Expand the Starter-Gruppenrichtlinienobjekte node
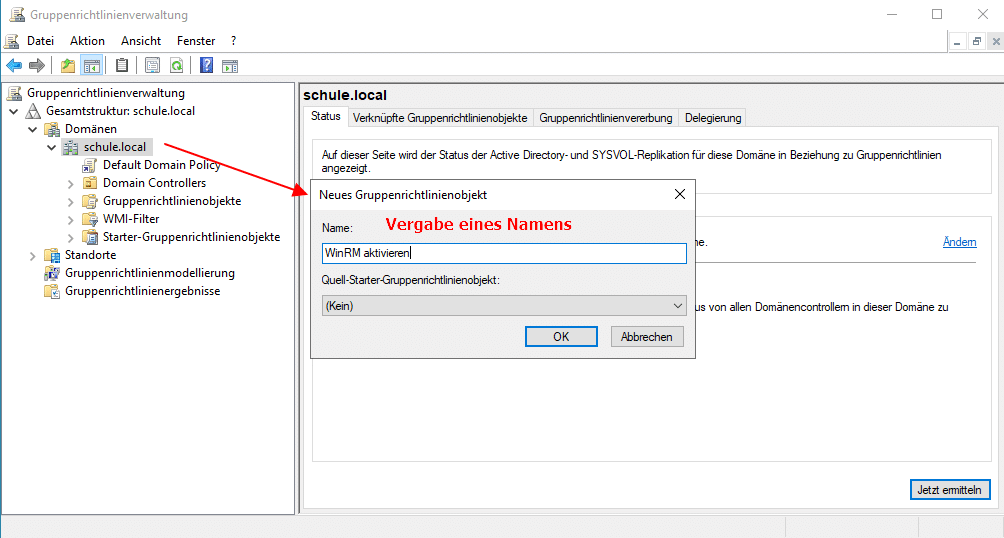 tap(70, 238)
